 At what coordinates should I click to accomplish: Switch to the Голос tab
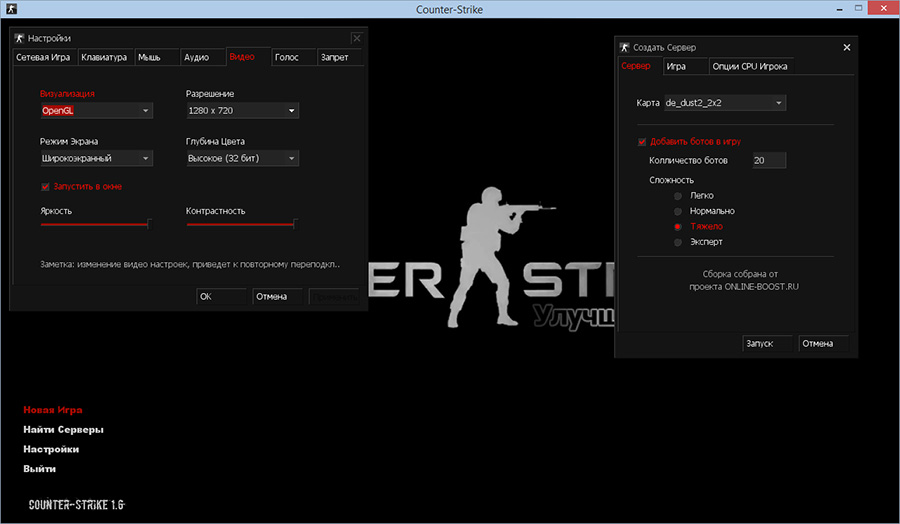pyautogui.click(x=293, y=57)
